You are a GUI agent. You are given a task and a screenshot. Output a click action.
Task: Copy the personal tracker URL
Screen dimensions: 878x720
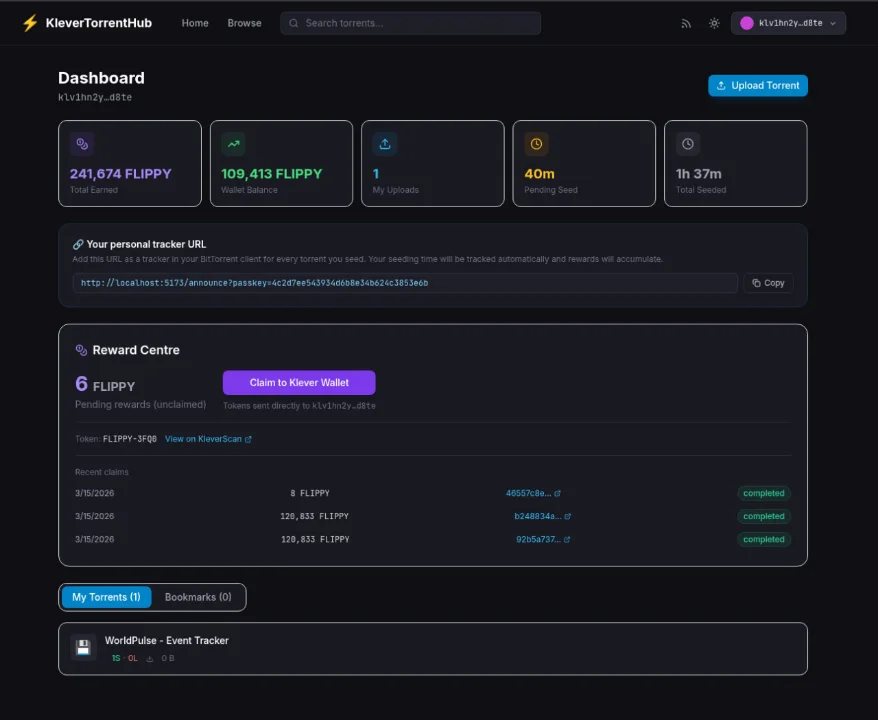[768, 283]
